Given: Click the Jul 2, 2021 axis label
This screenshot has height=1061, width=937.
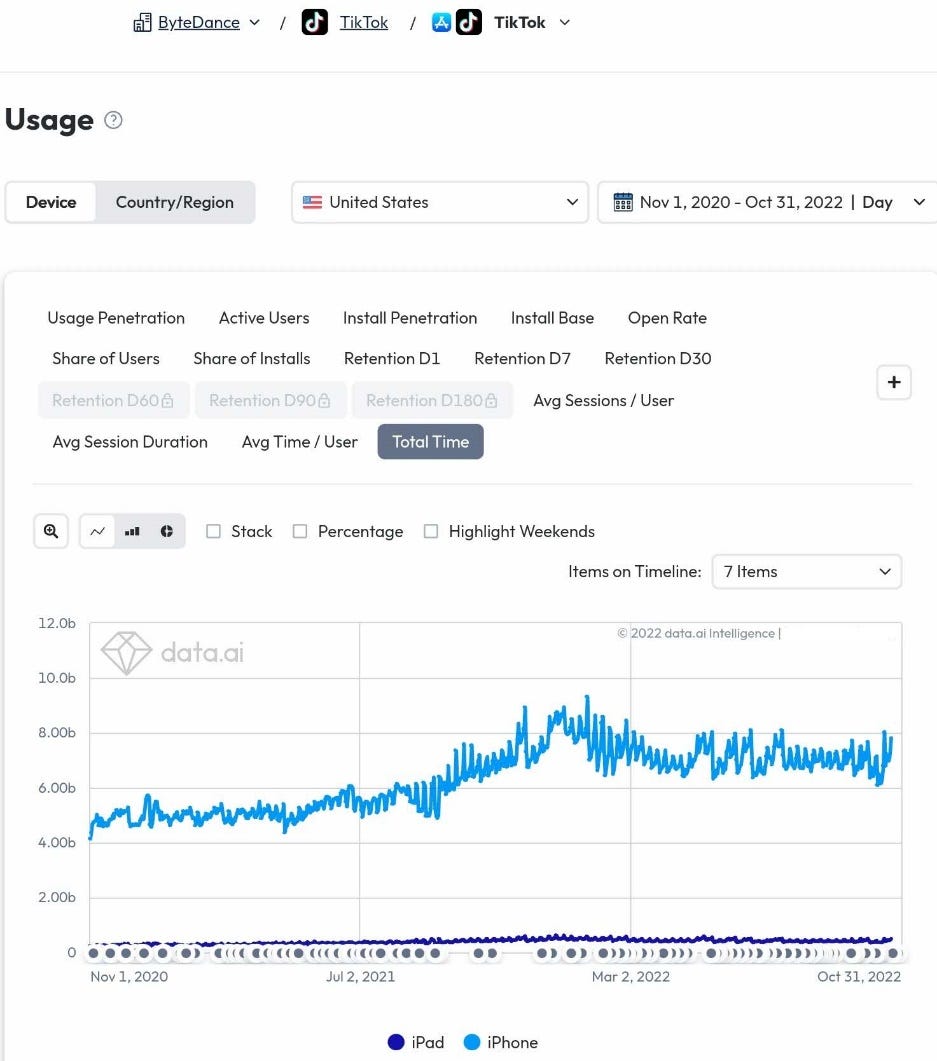Looking at the screenshot, I should point(360,976).
